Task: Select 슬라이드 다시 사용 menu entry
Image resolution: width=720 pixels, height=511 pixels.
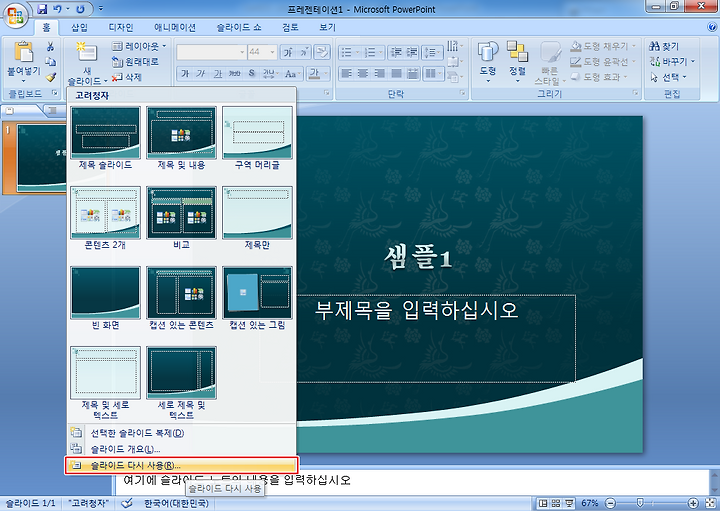Action: point(181,466)
